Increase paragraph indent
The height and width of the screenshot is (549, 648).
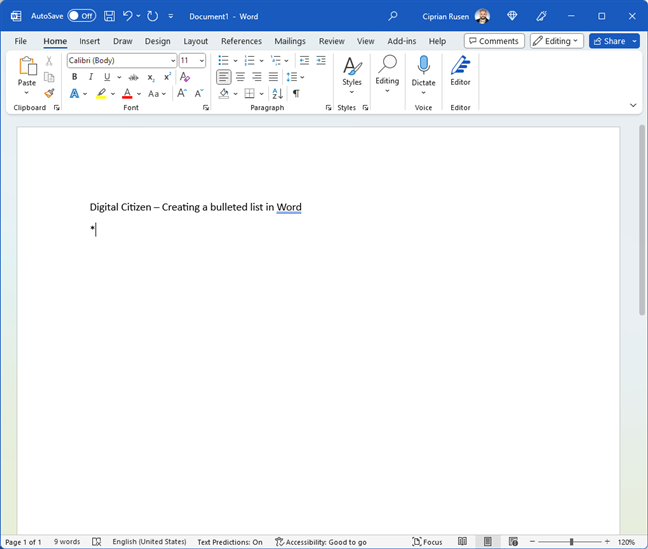(321, 61)
